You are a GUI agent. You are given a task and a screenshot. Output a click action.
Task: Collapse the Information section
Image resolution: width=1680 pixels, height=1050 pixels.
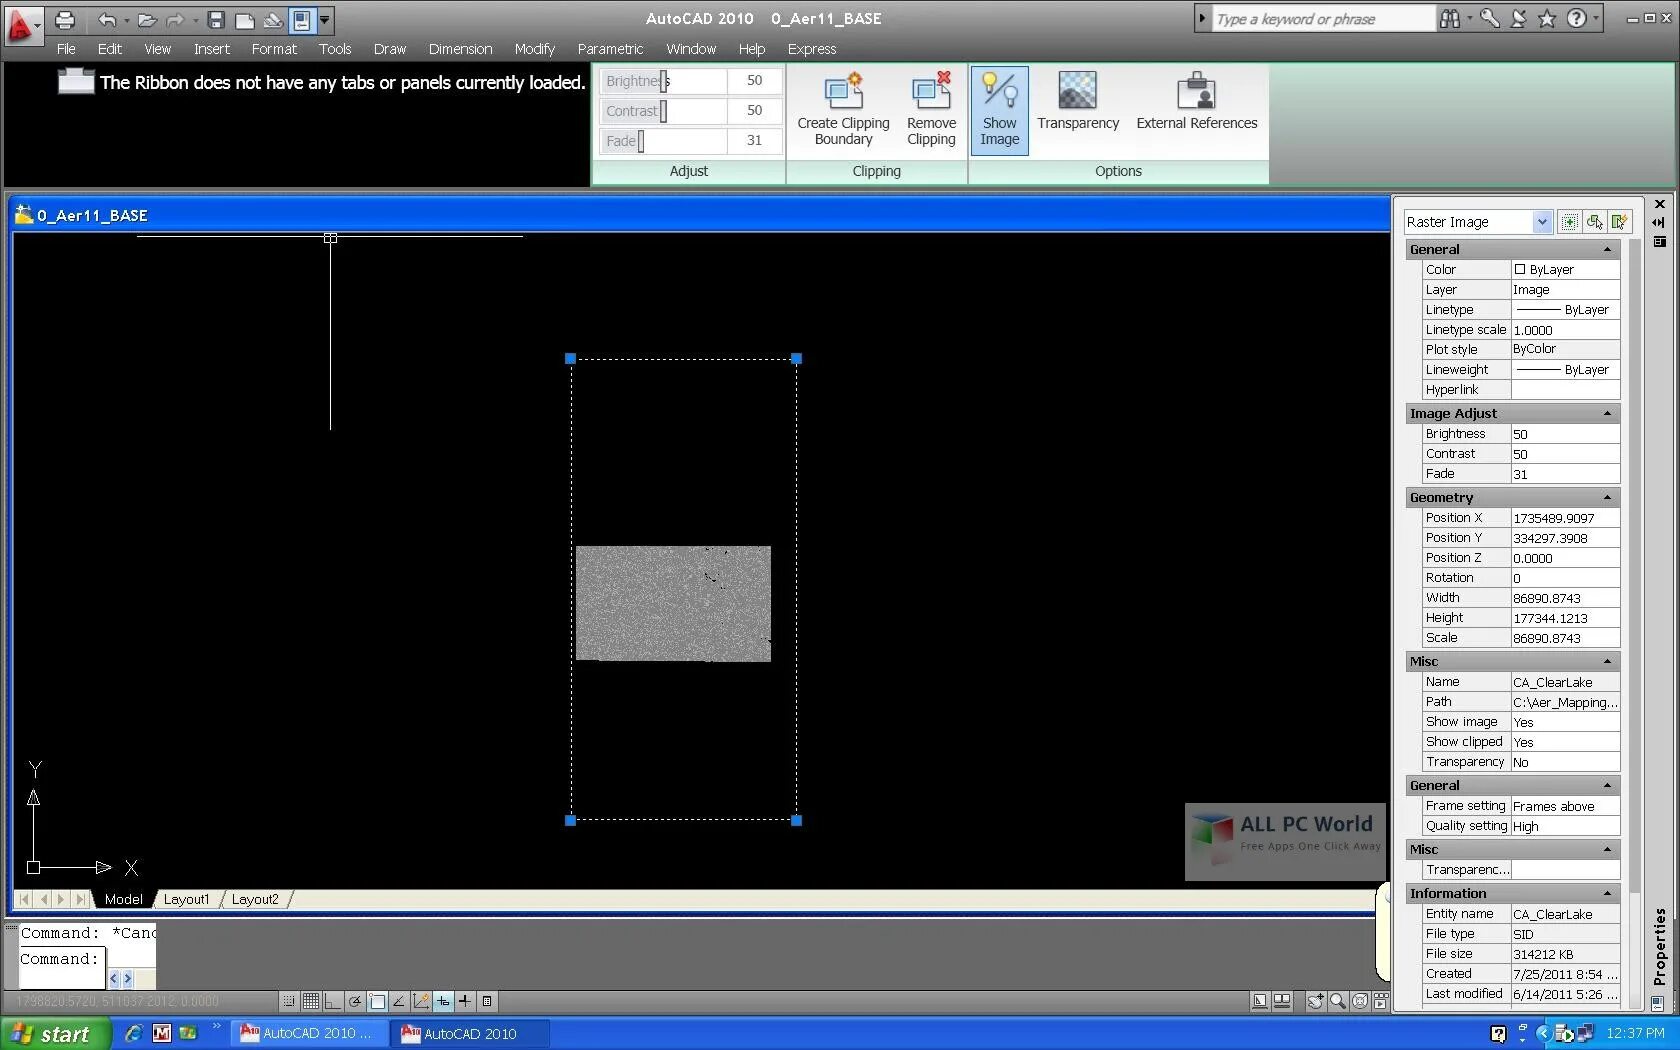tap(1608, 894)
